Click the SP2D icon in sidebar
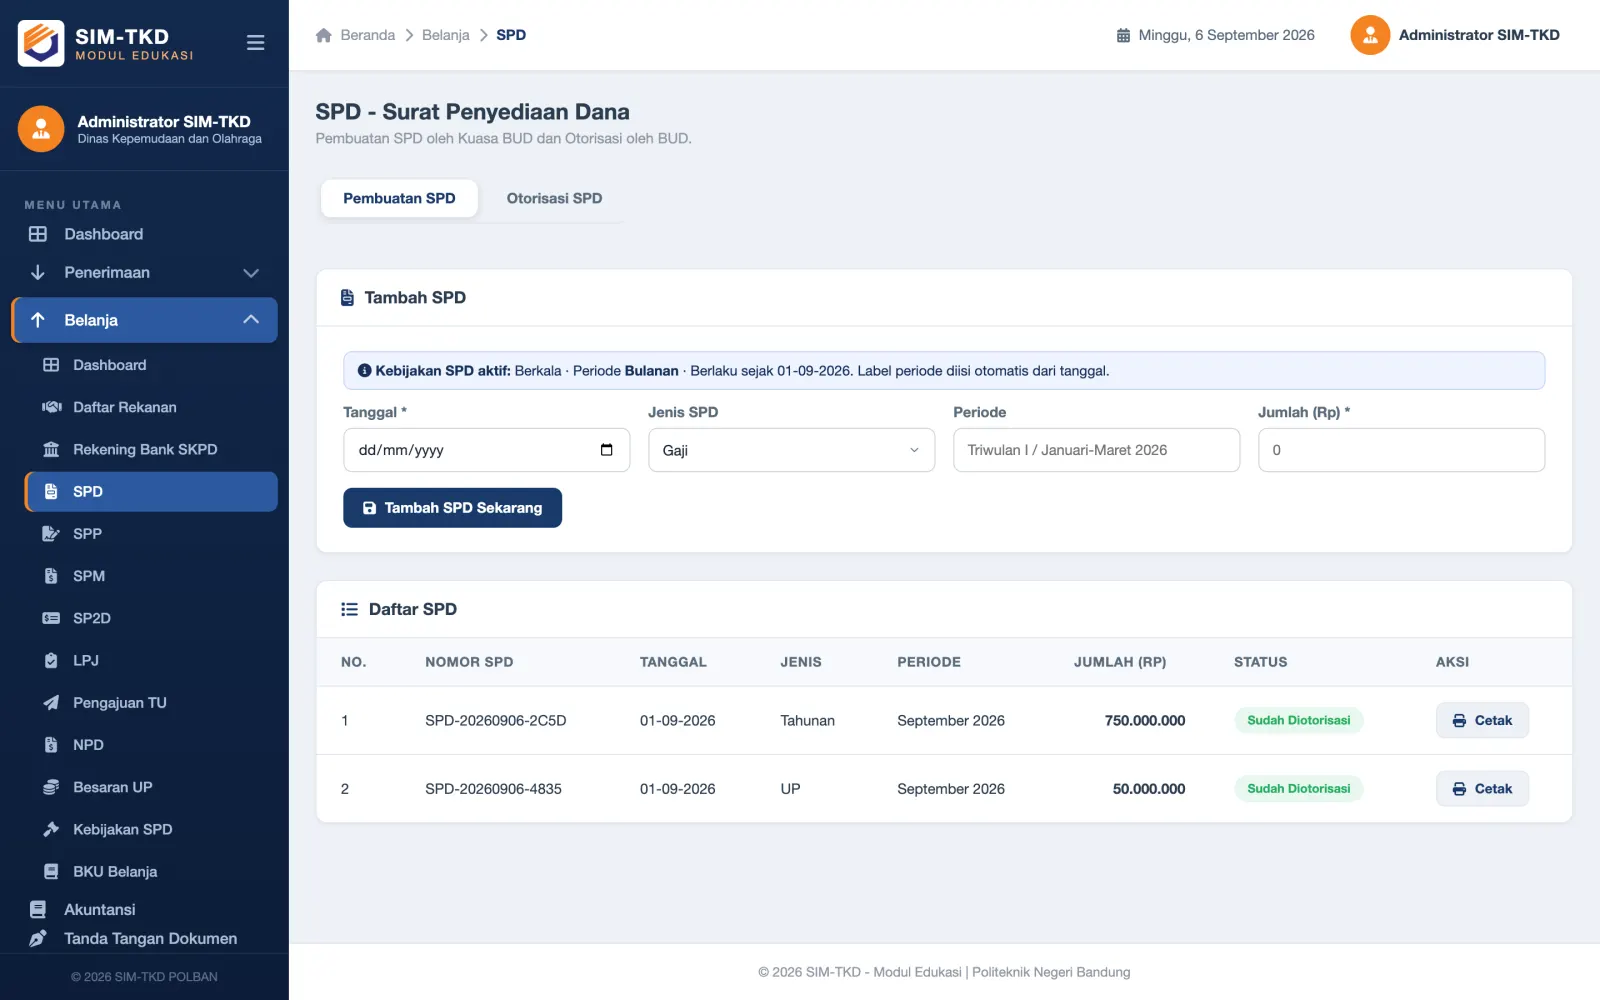Image resolution: width=1600 pixels, height=1000 pixels. coord(51,618)
